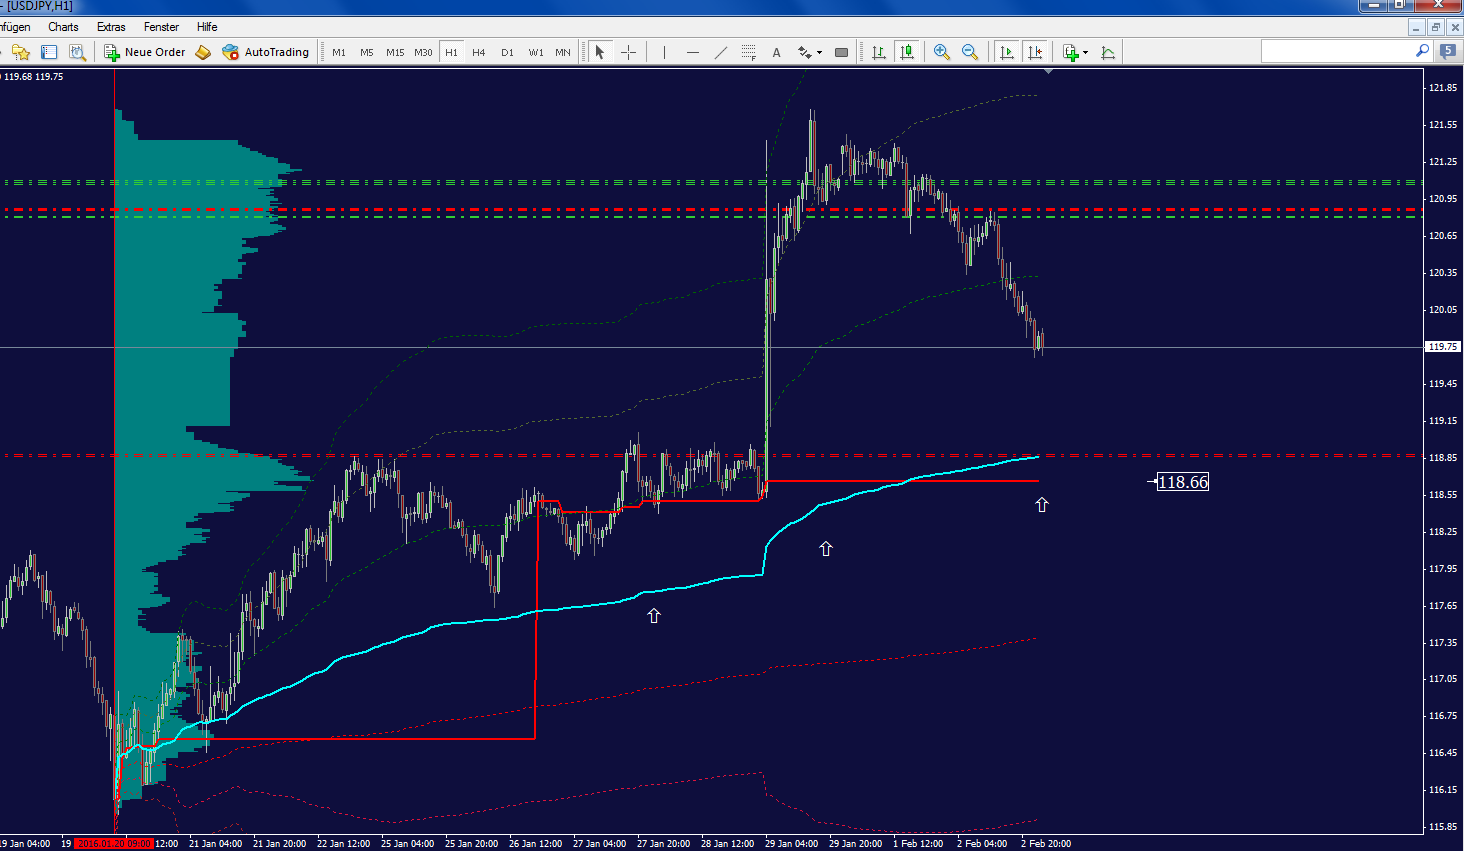This screenshot has height=851, width=1464.
Task: Select the H4 timeframe button
Action: (x=479, y=52)
